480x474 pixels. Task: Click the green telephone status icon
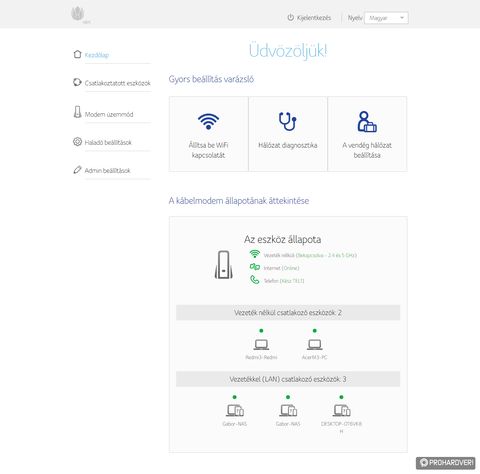tap(255, 280)
